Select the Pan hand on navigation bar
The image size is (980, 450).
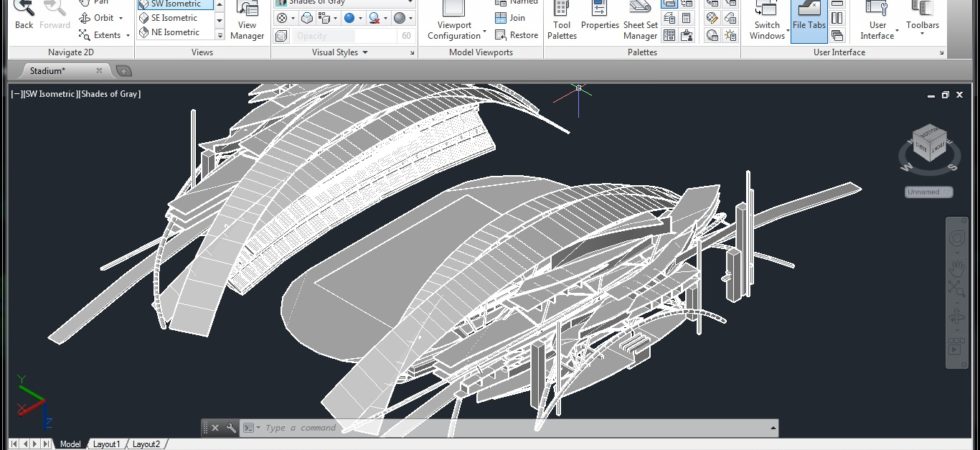pos(956,267)
